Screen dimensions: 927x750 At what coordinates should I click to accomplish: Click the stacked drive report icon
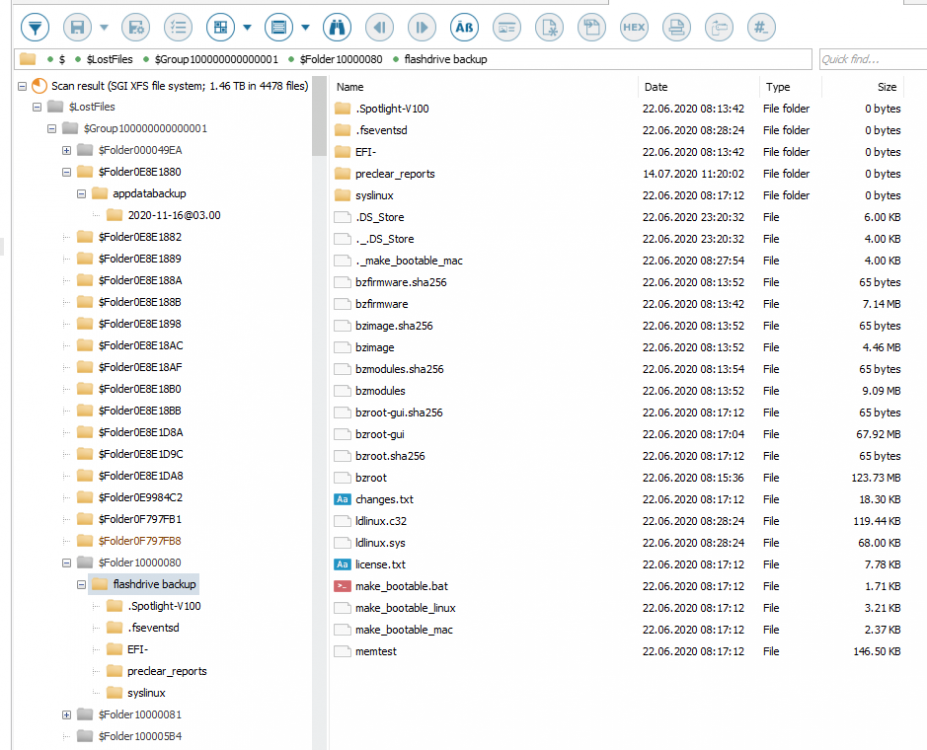(x=676, y=27)
